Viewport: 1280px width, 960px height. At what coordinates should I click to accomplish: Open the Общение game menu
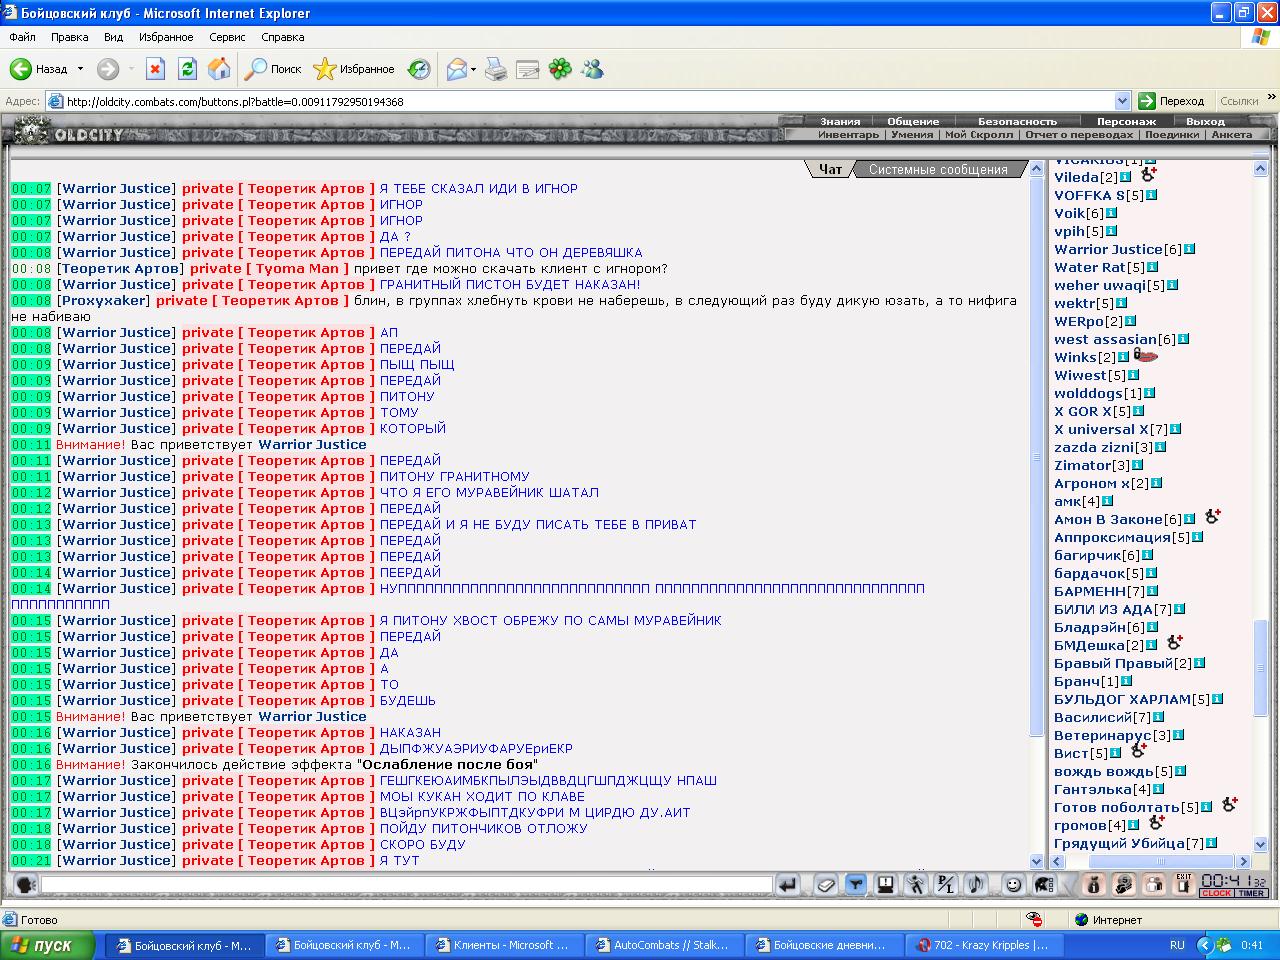913,121
